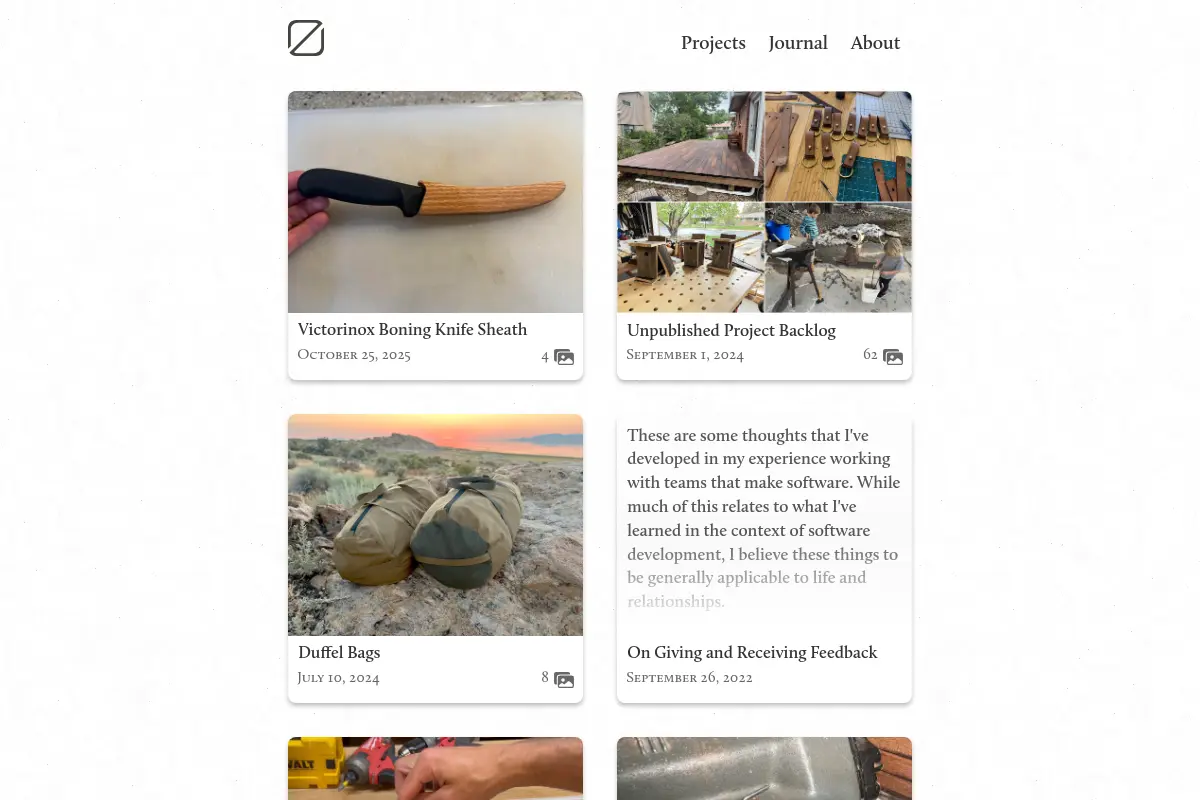Viewport: 1200px width, 800px height.
Task: Open the About page
Action: point(875,43)
